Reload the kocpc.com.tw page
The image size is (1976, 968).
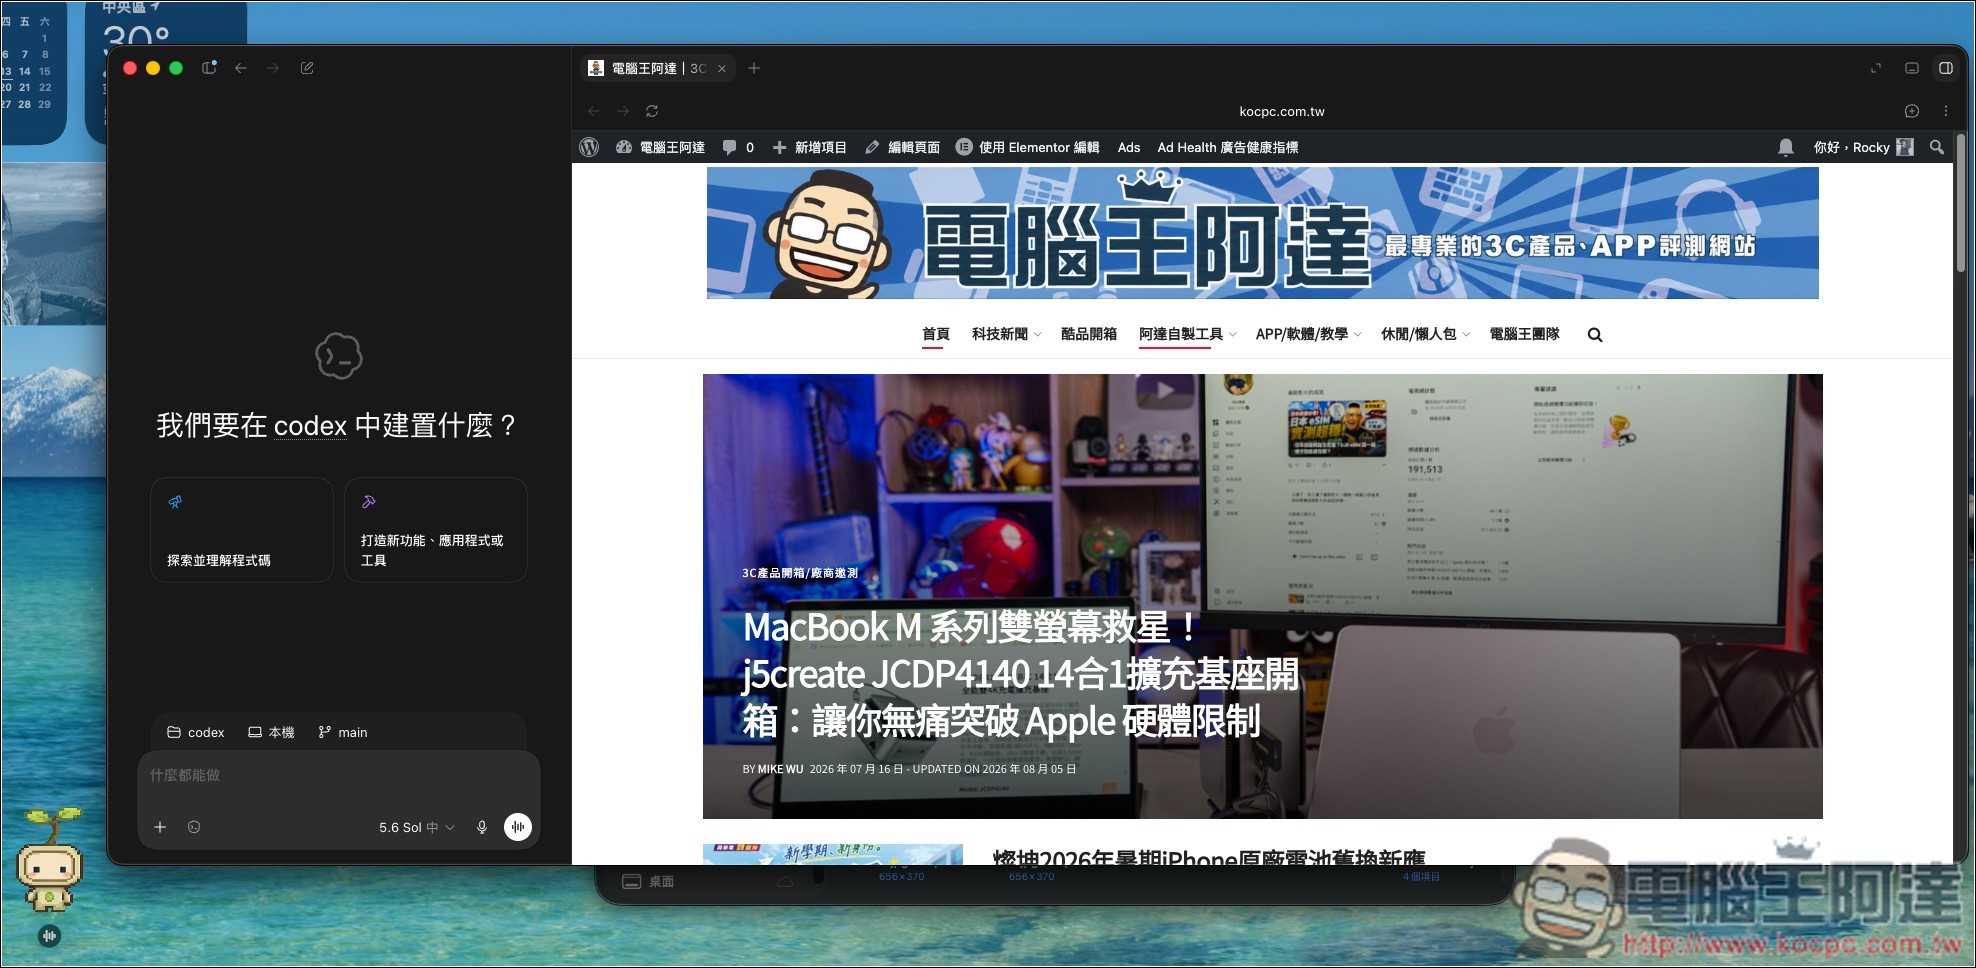[x=652, y=111]
